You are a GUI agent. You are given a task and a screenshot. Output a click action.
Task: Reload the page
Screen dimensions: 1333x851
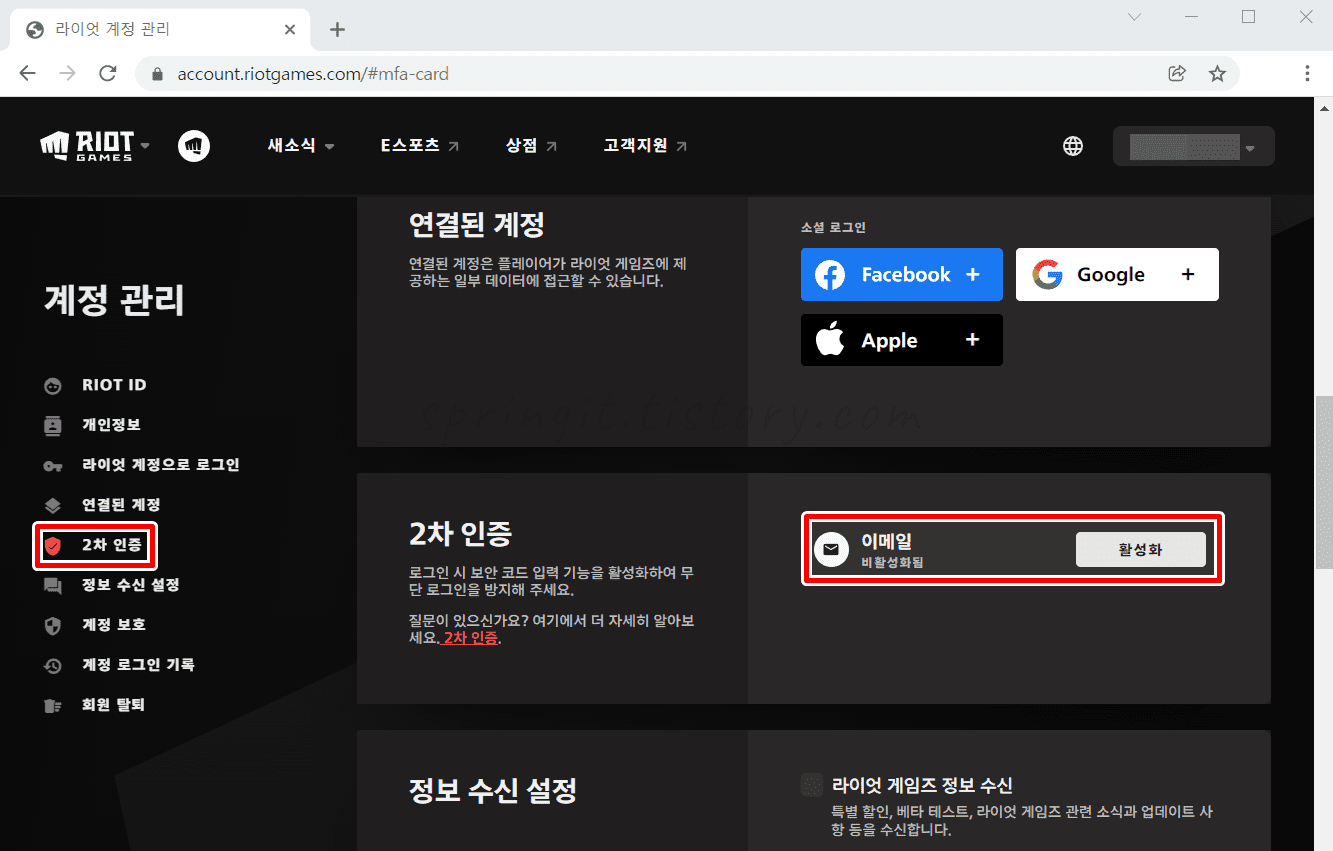108,73
